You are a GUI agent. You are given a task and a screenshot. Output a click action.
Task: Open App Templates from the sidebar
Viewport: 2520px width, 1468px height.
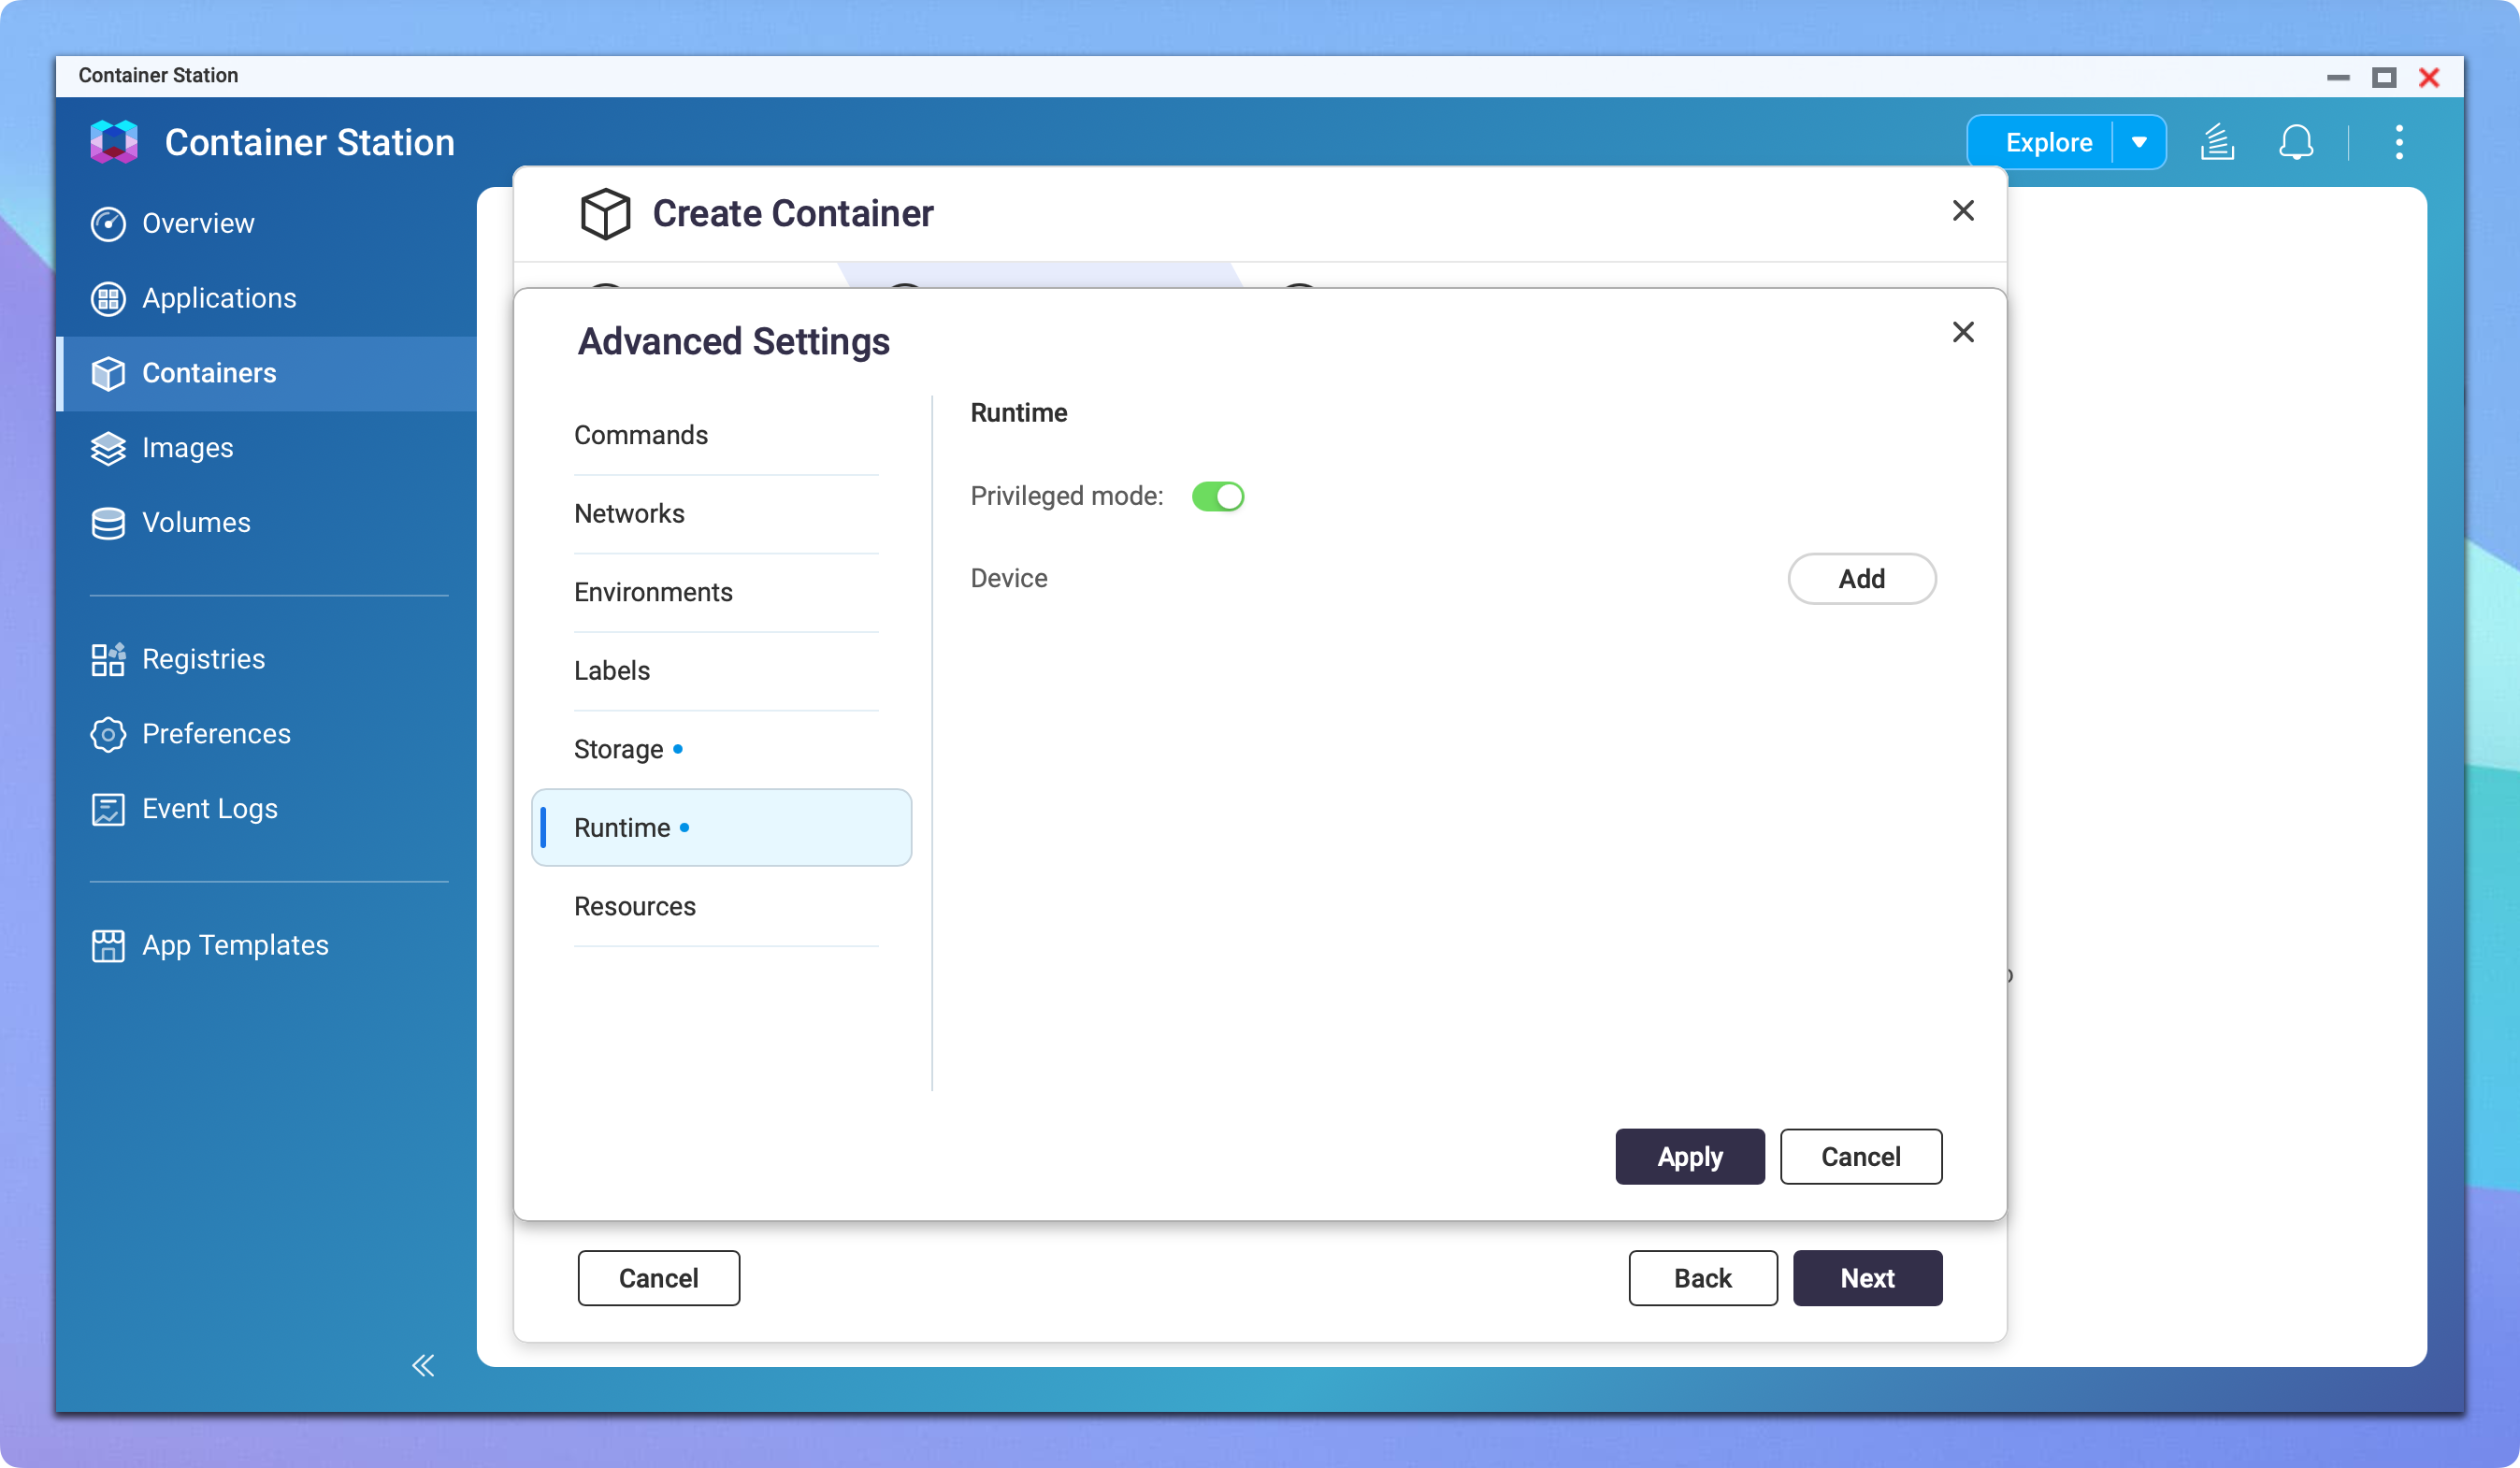(x=109, y=944)
